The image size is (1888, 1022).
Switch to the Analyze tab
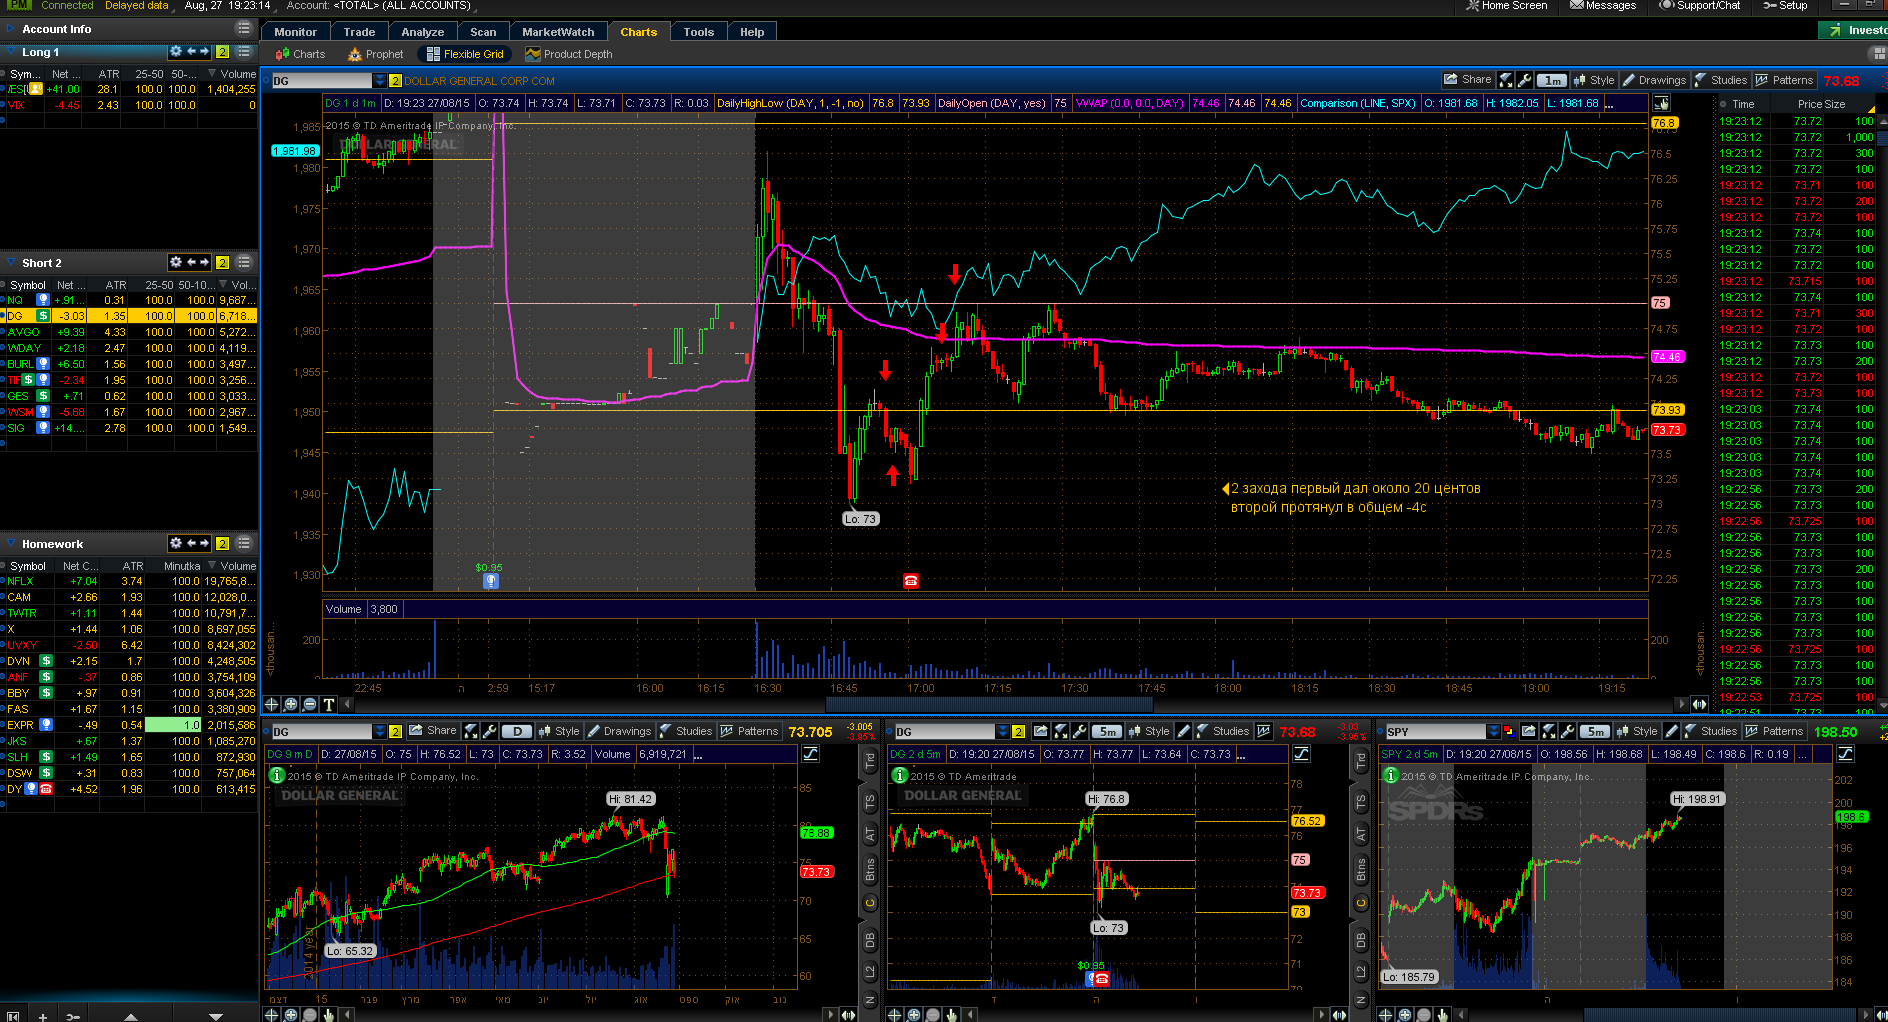(422, 32)
